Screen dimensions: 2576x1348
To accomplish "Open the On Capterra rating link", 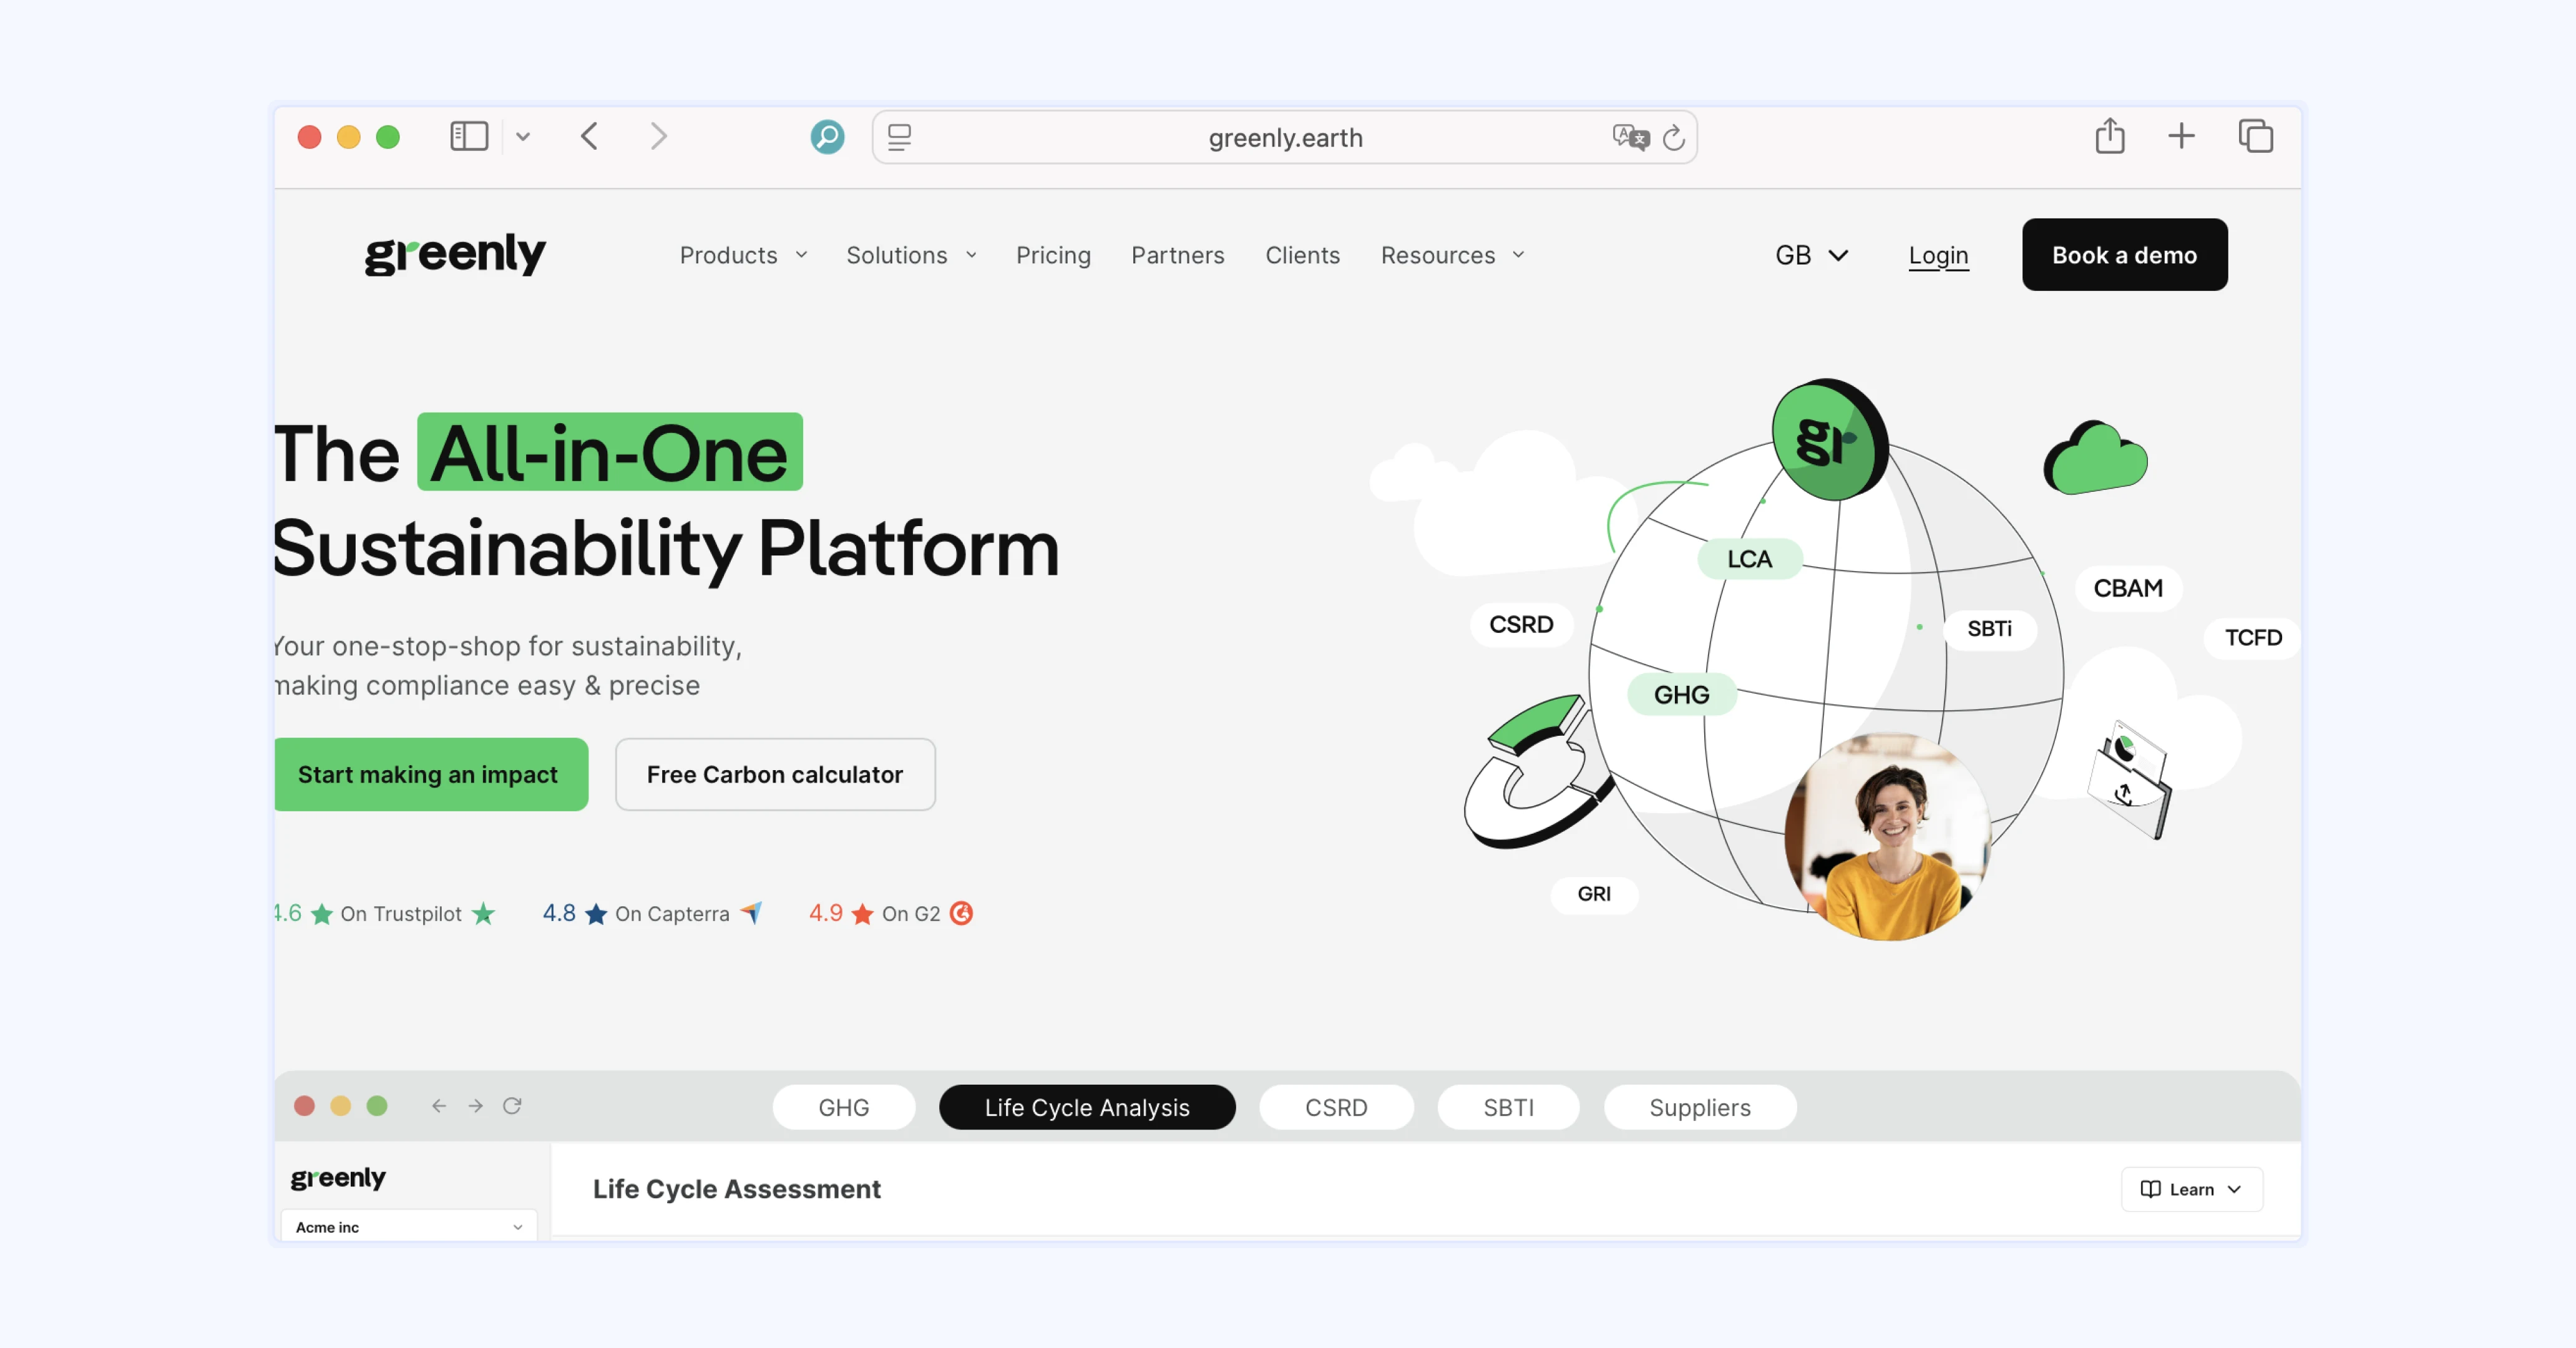I will pyautogui.click(x=672, y=913).
